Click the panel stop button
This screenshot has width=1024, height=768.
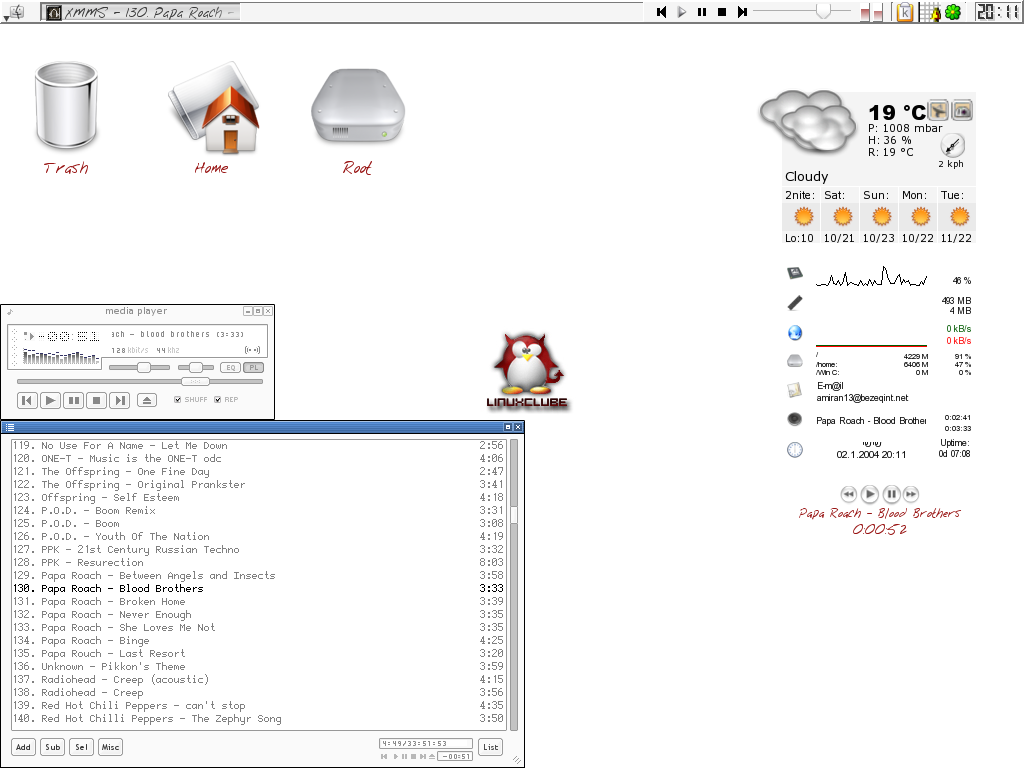click(x=722, y=12)
